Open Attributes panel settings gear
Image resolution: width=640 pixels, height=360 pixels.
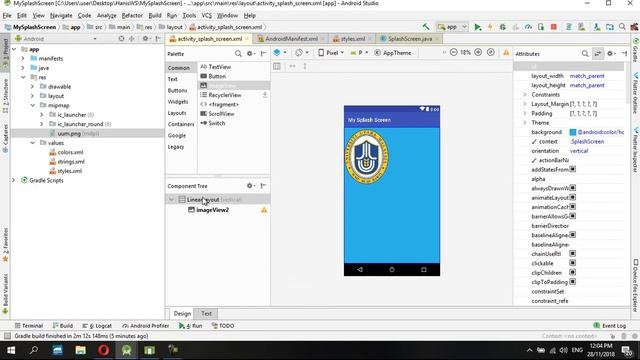(611, 53)
